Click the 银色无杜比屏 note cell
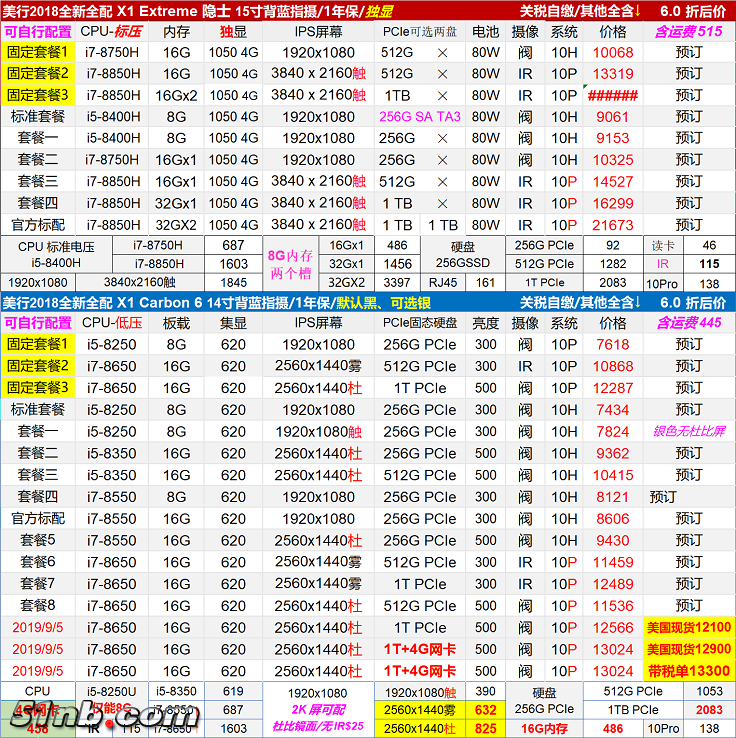The height and width of the screenshot is (738, 736). [x=688, y=432]
